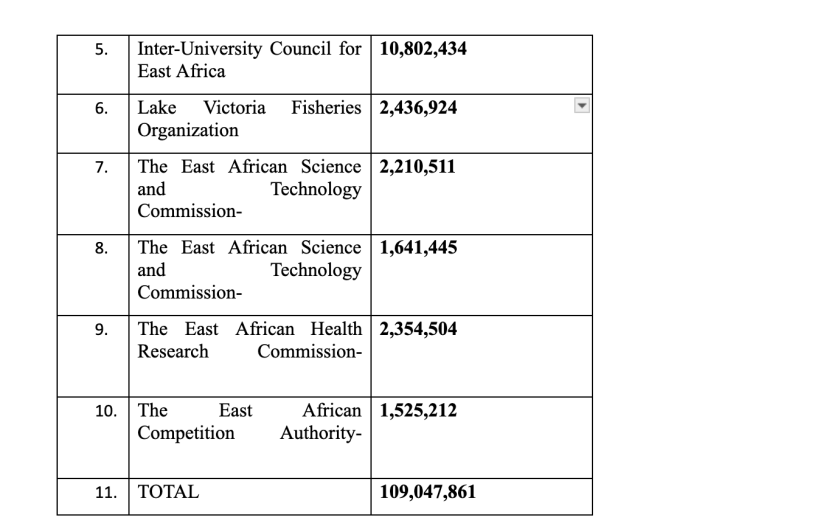Click the East African Competition Authority cell

coord(249,422)
